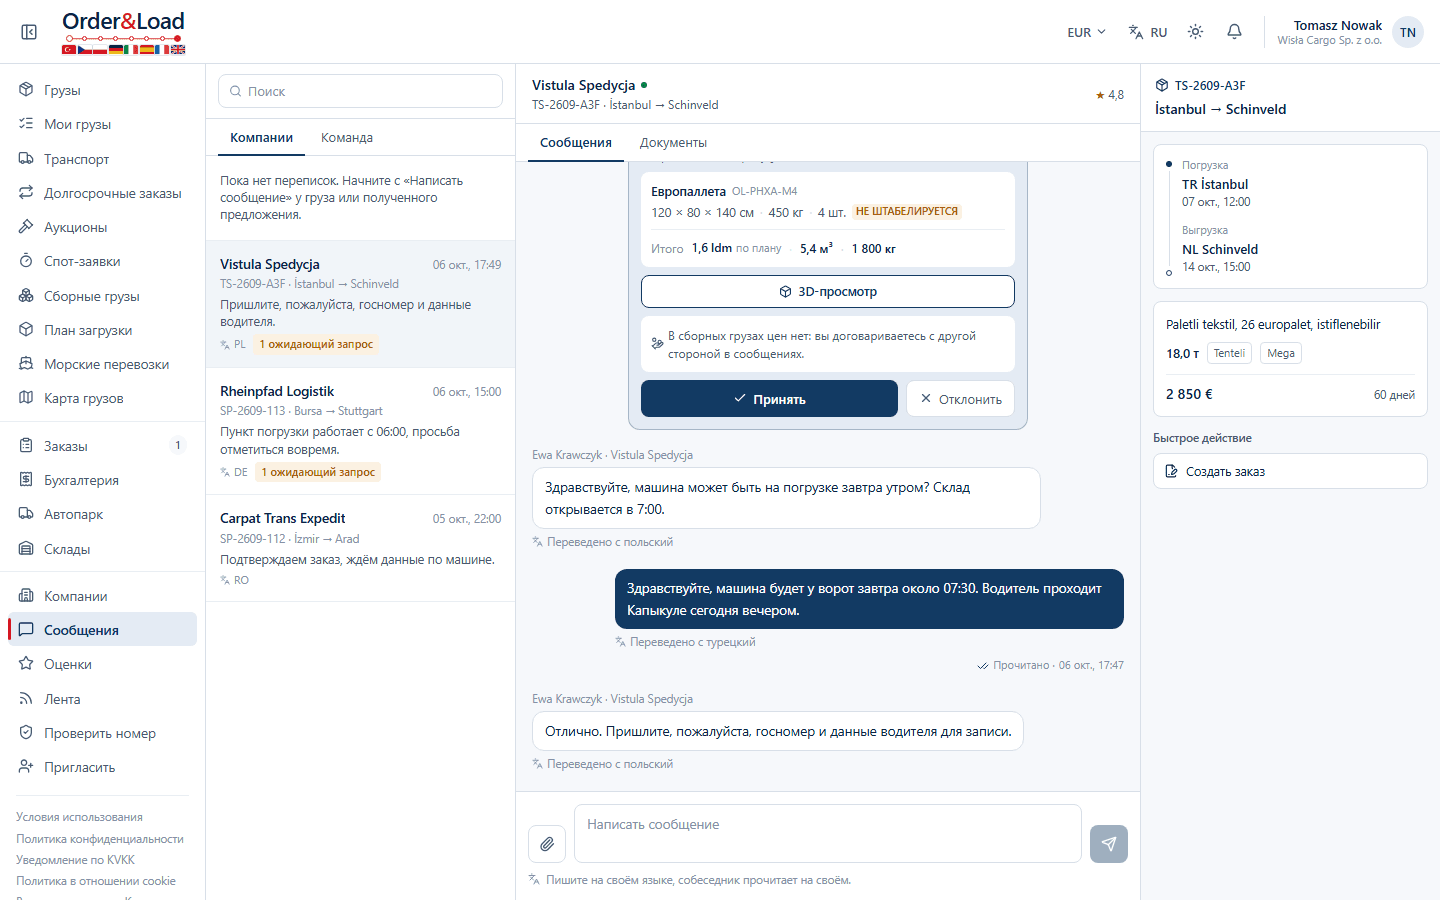Send message with the paper plane button
This screenshot has width=1440, height=900.
point(1109,844)
